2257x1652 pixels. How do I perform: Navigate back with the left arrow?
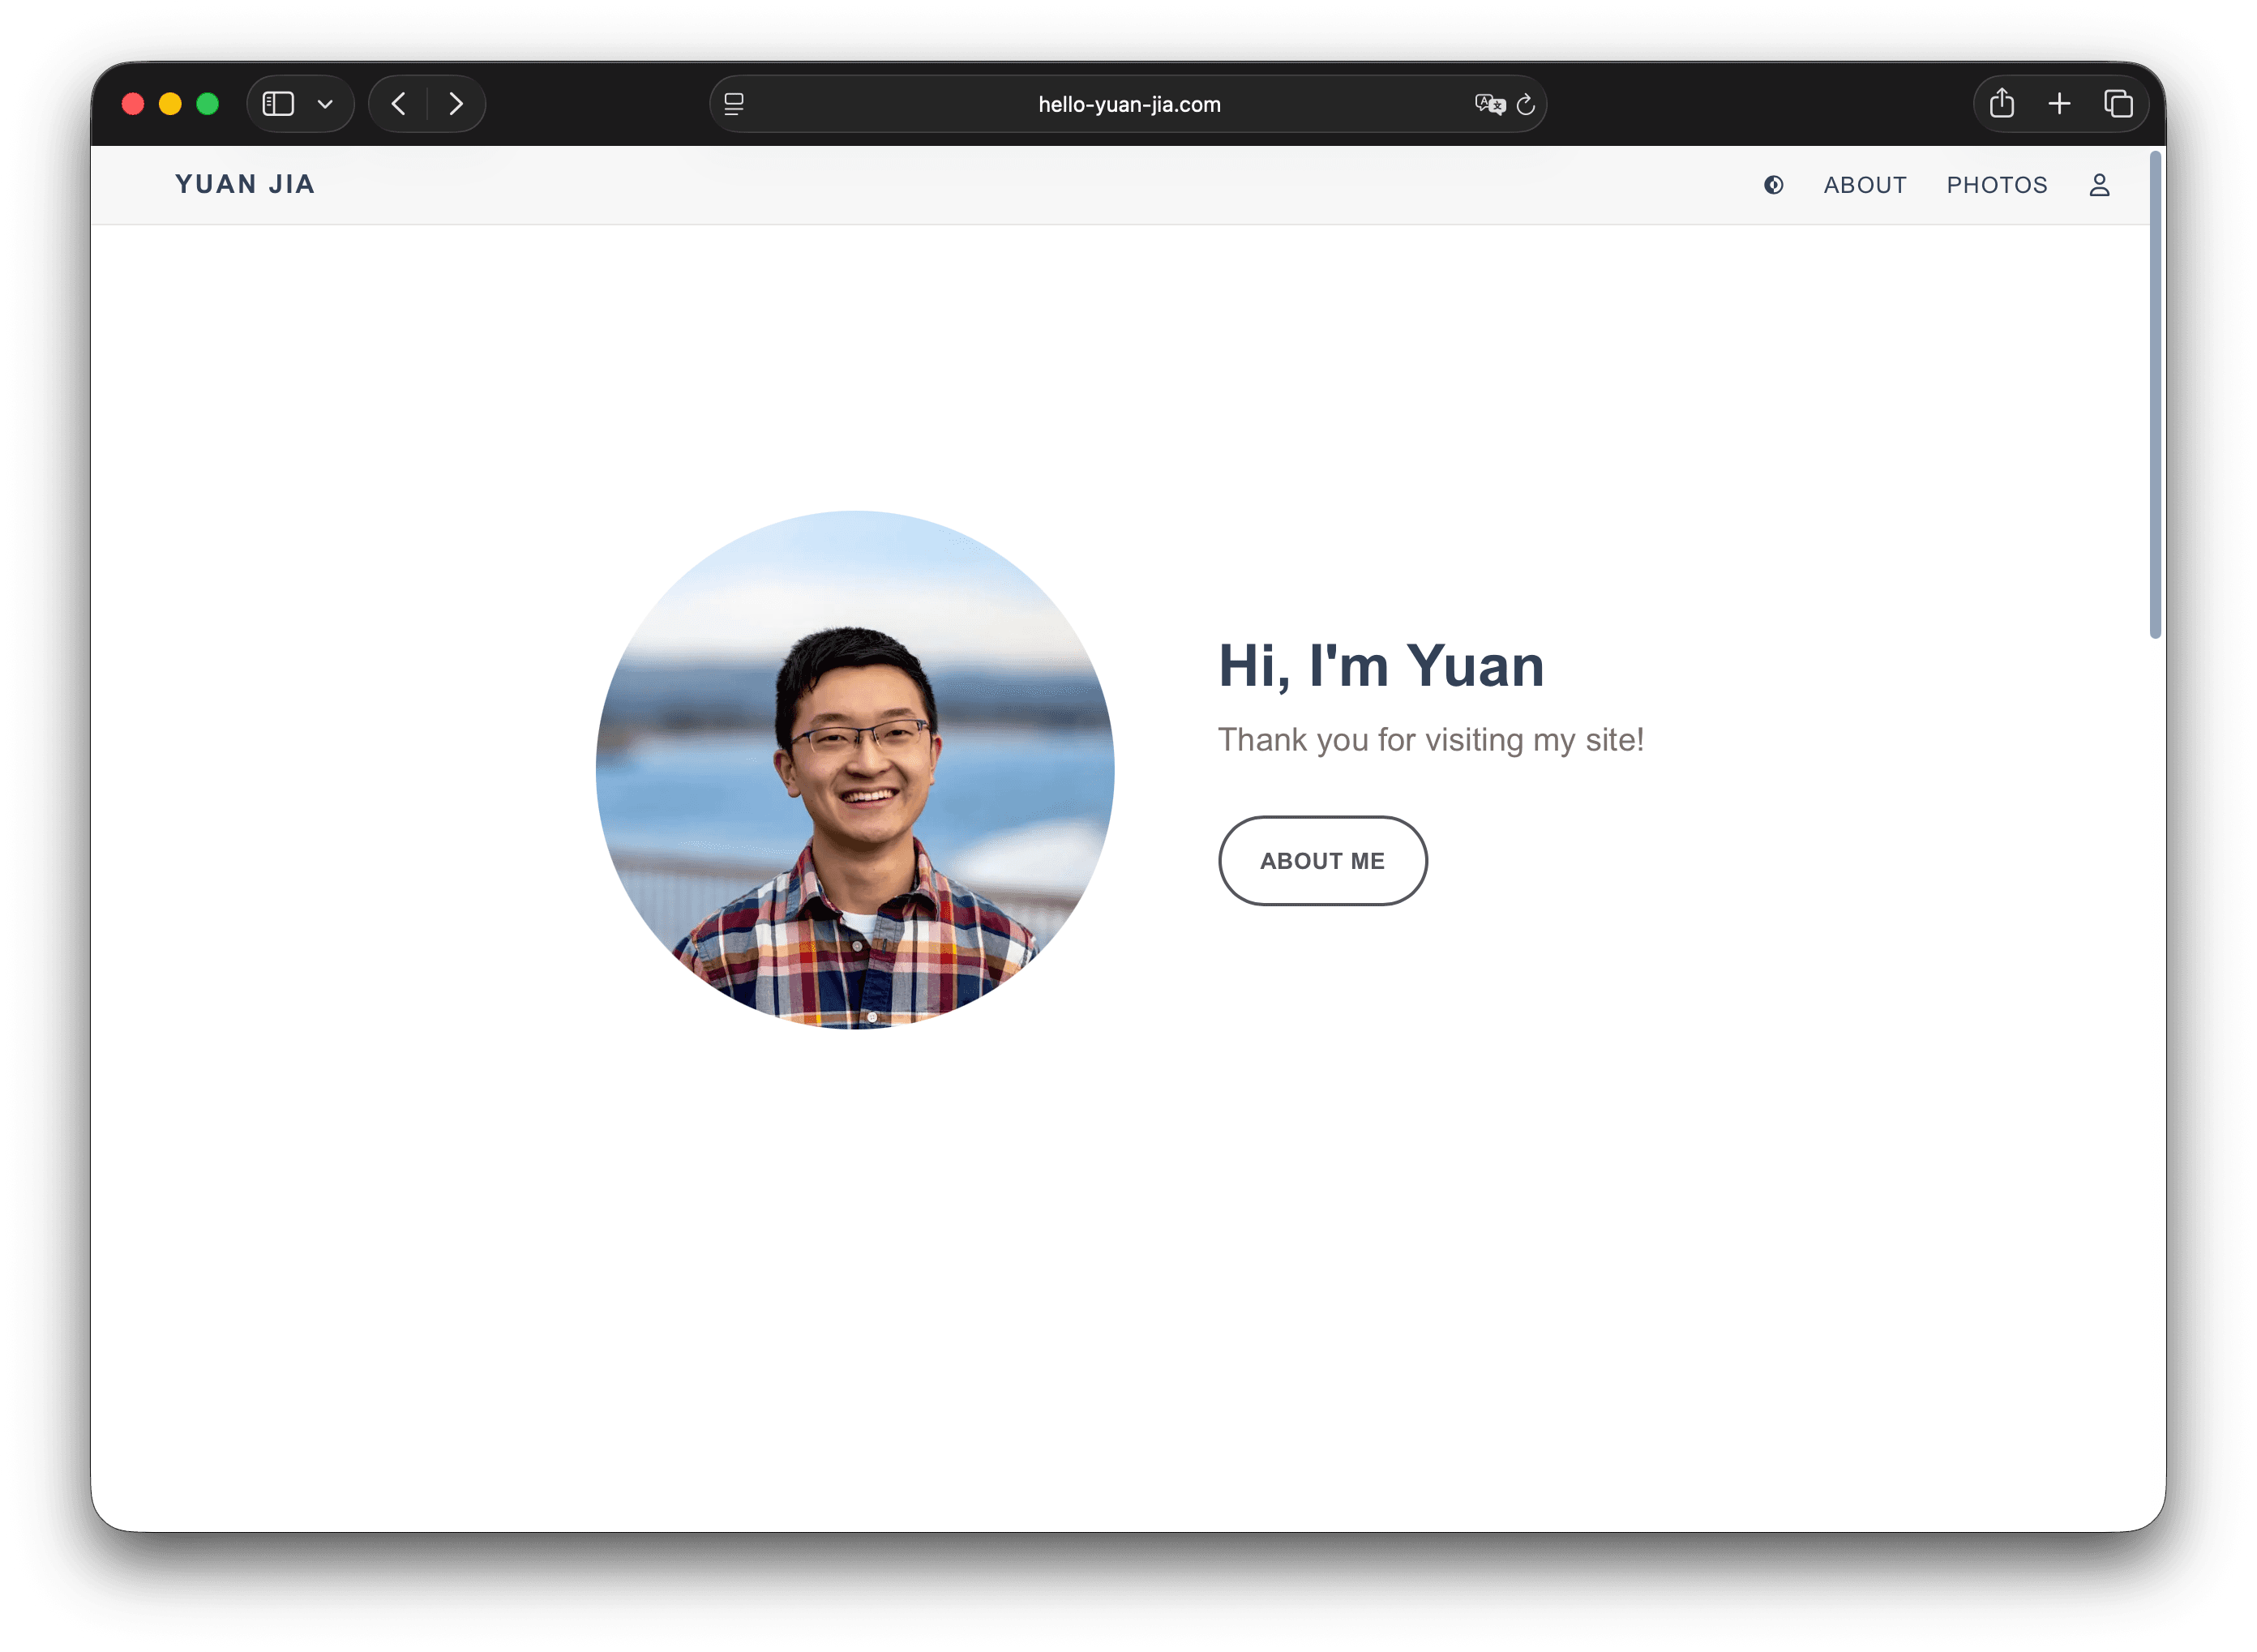(398, 103)
